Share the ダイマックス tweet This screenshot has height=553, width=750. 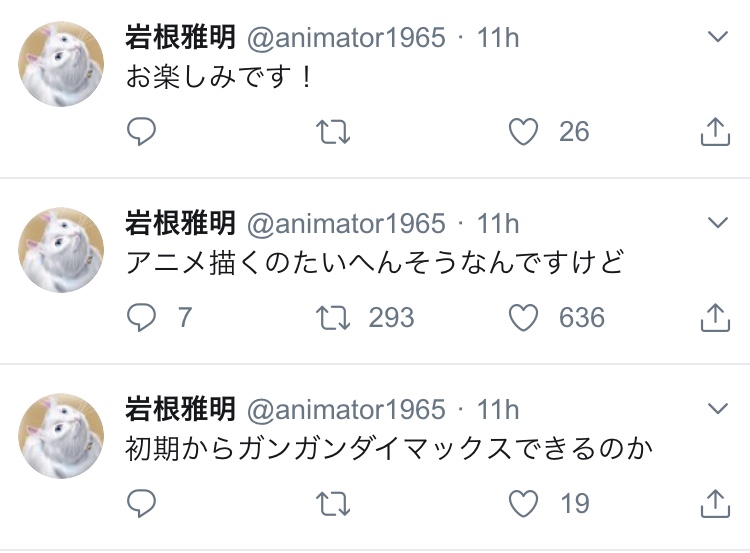click(716, 503)
